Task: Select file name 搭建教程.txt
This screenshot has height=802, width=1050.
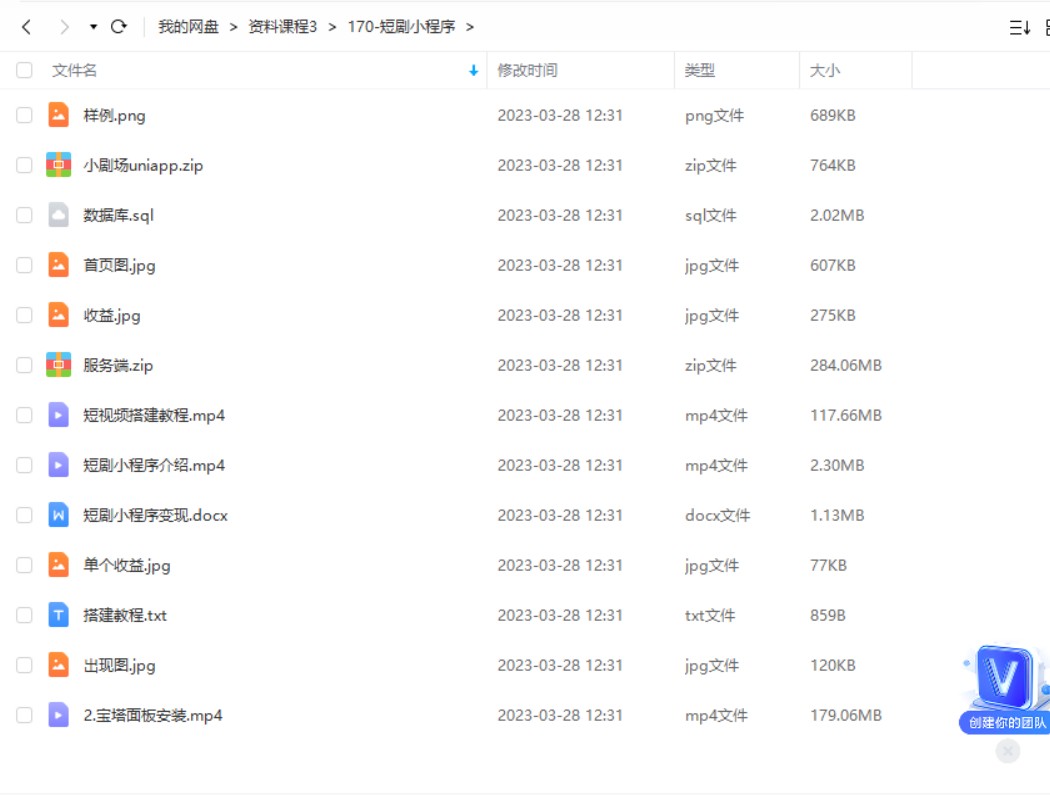Action: point(125,616)
